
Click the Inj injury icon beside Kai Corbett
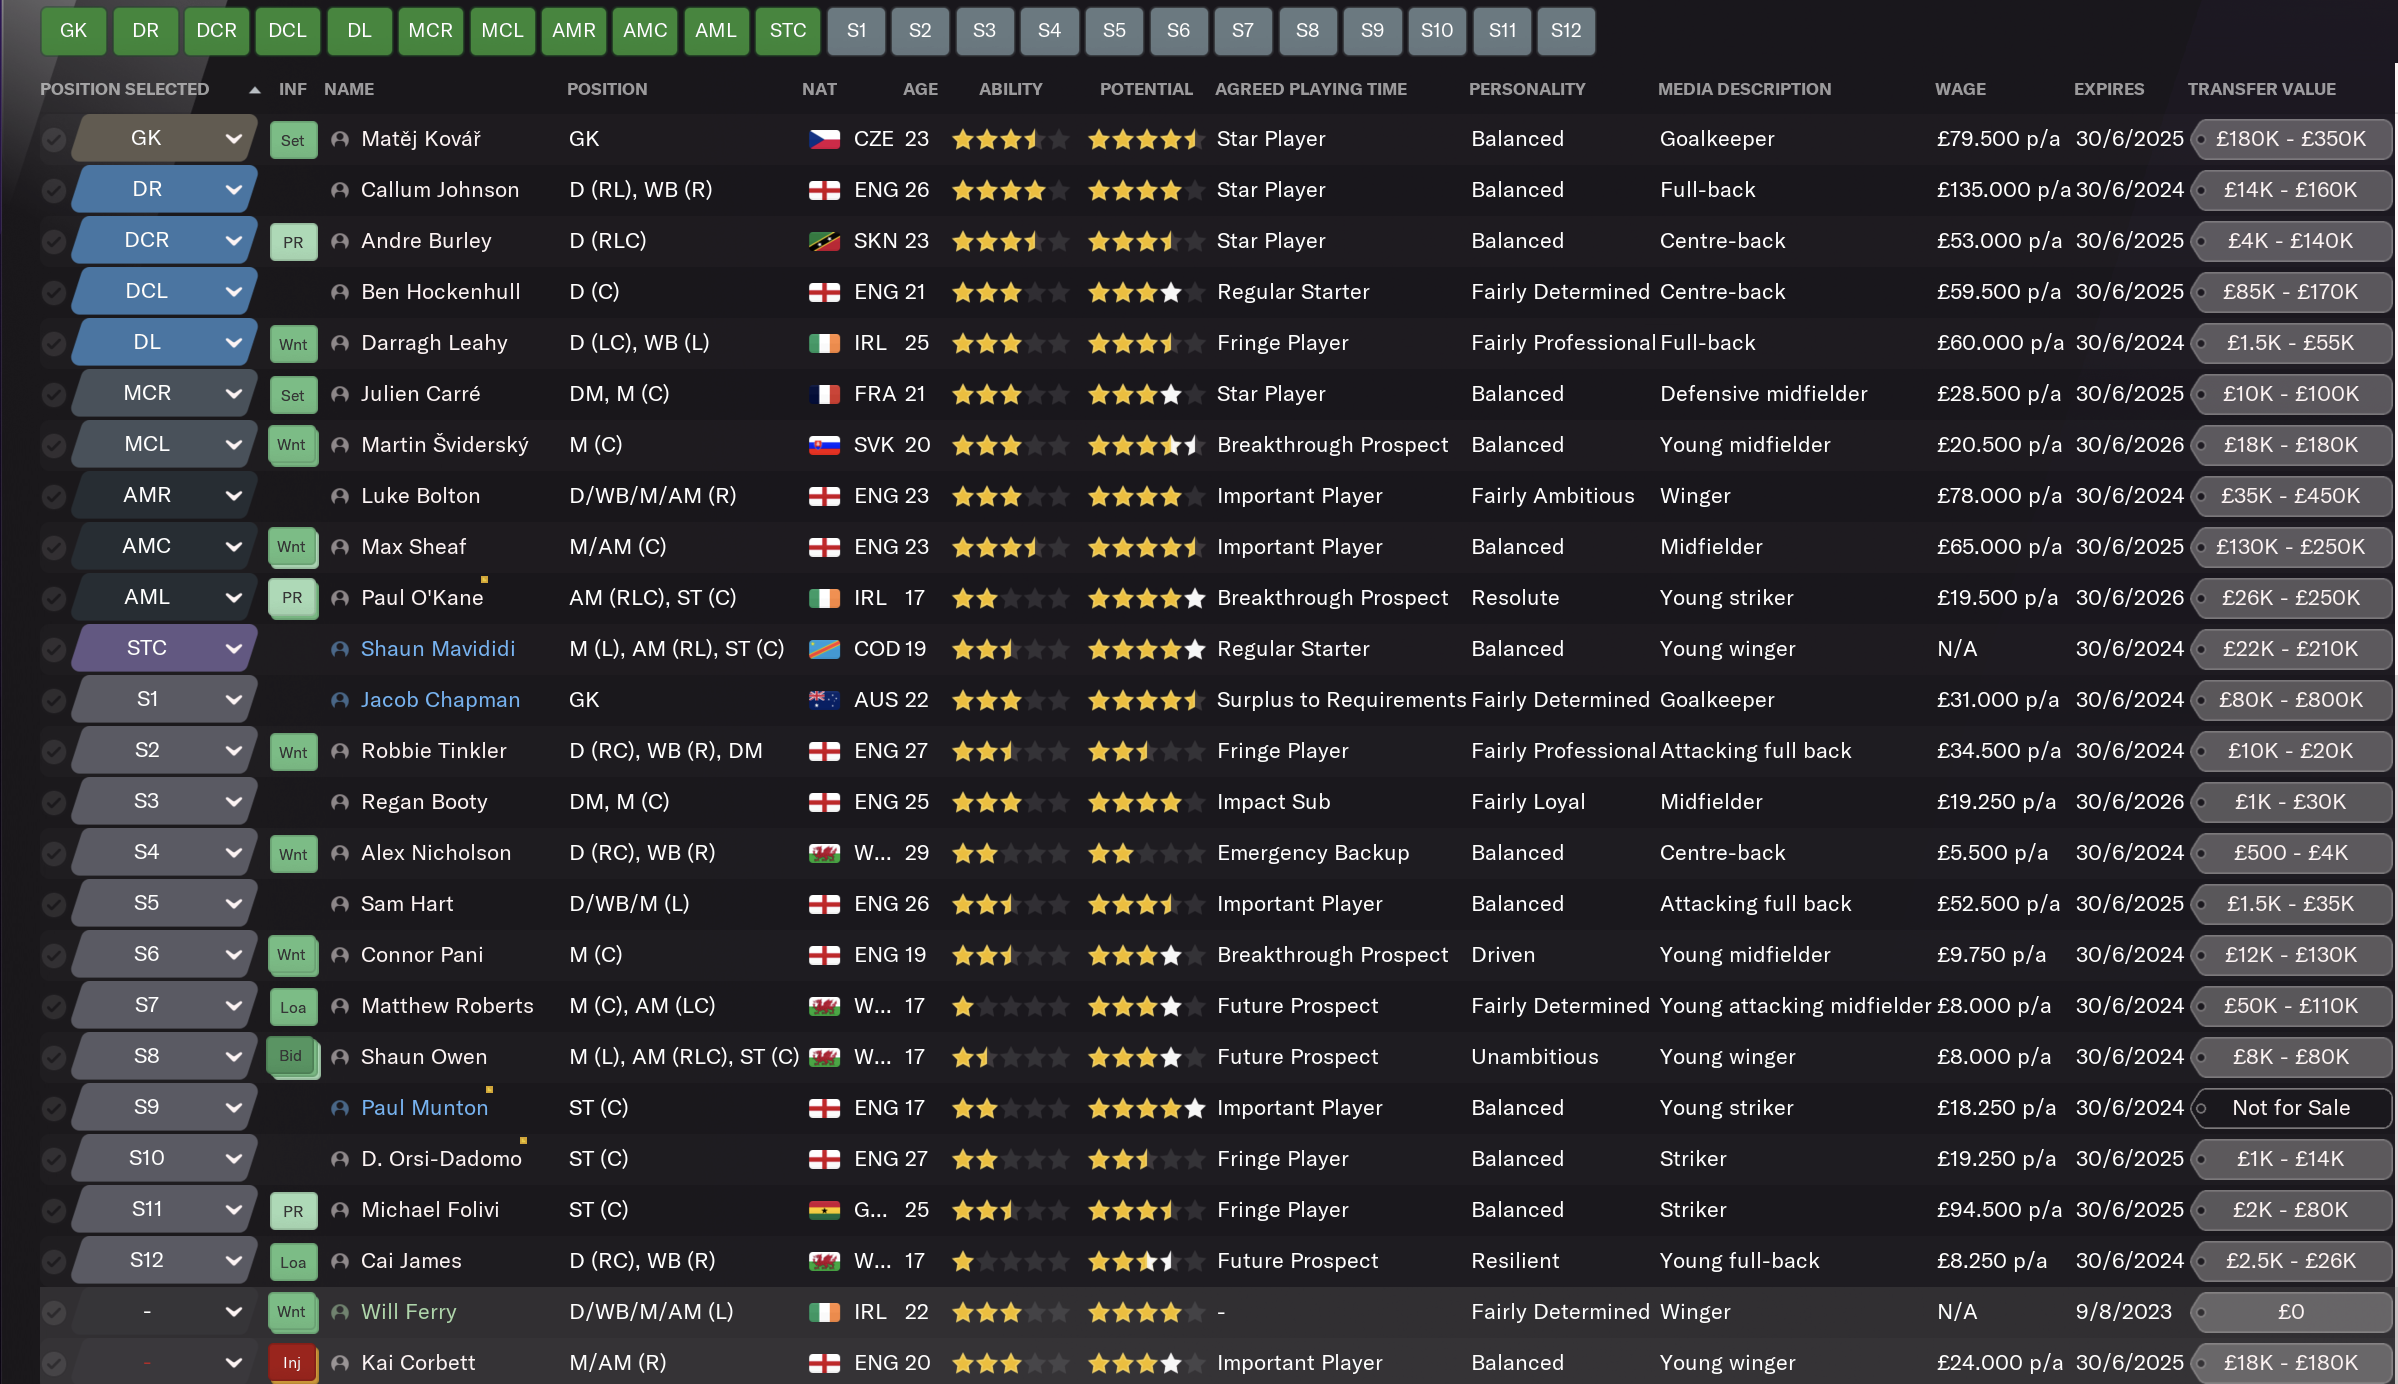coord(293,1363)
